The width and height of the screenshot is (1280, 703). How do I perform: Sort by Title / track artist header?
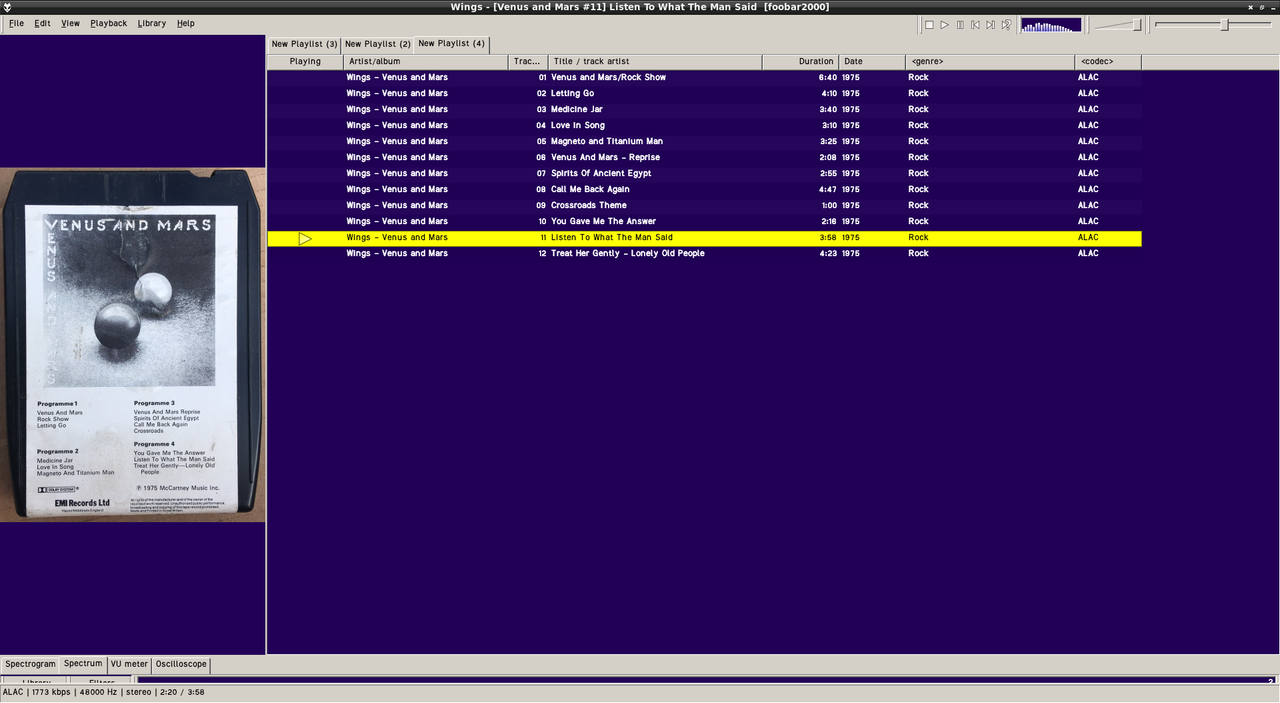(655, 61)
